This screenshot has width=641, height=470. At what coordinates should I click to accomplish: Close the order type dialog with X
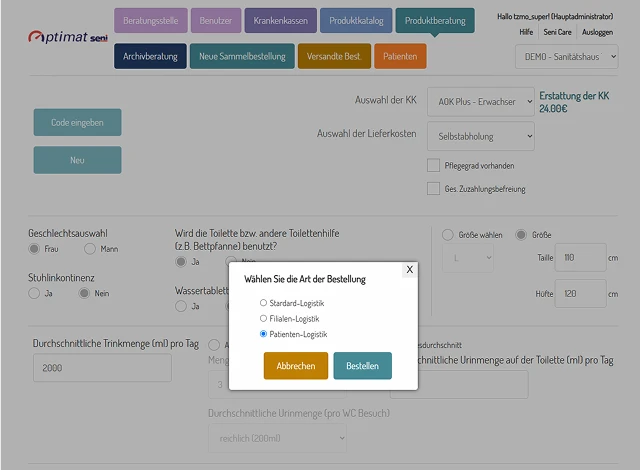coord(410,270)
